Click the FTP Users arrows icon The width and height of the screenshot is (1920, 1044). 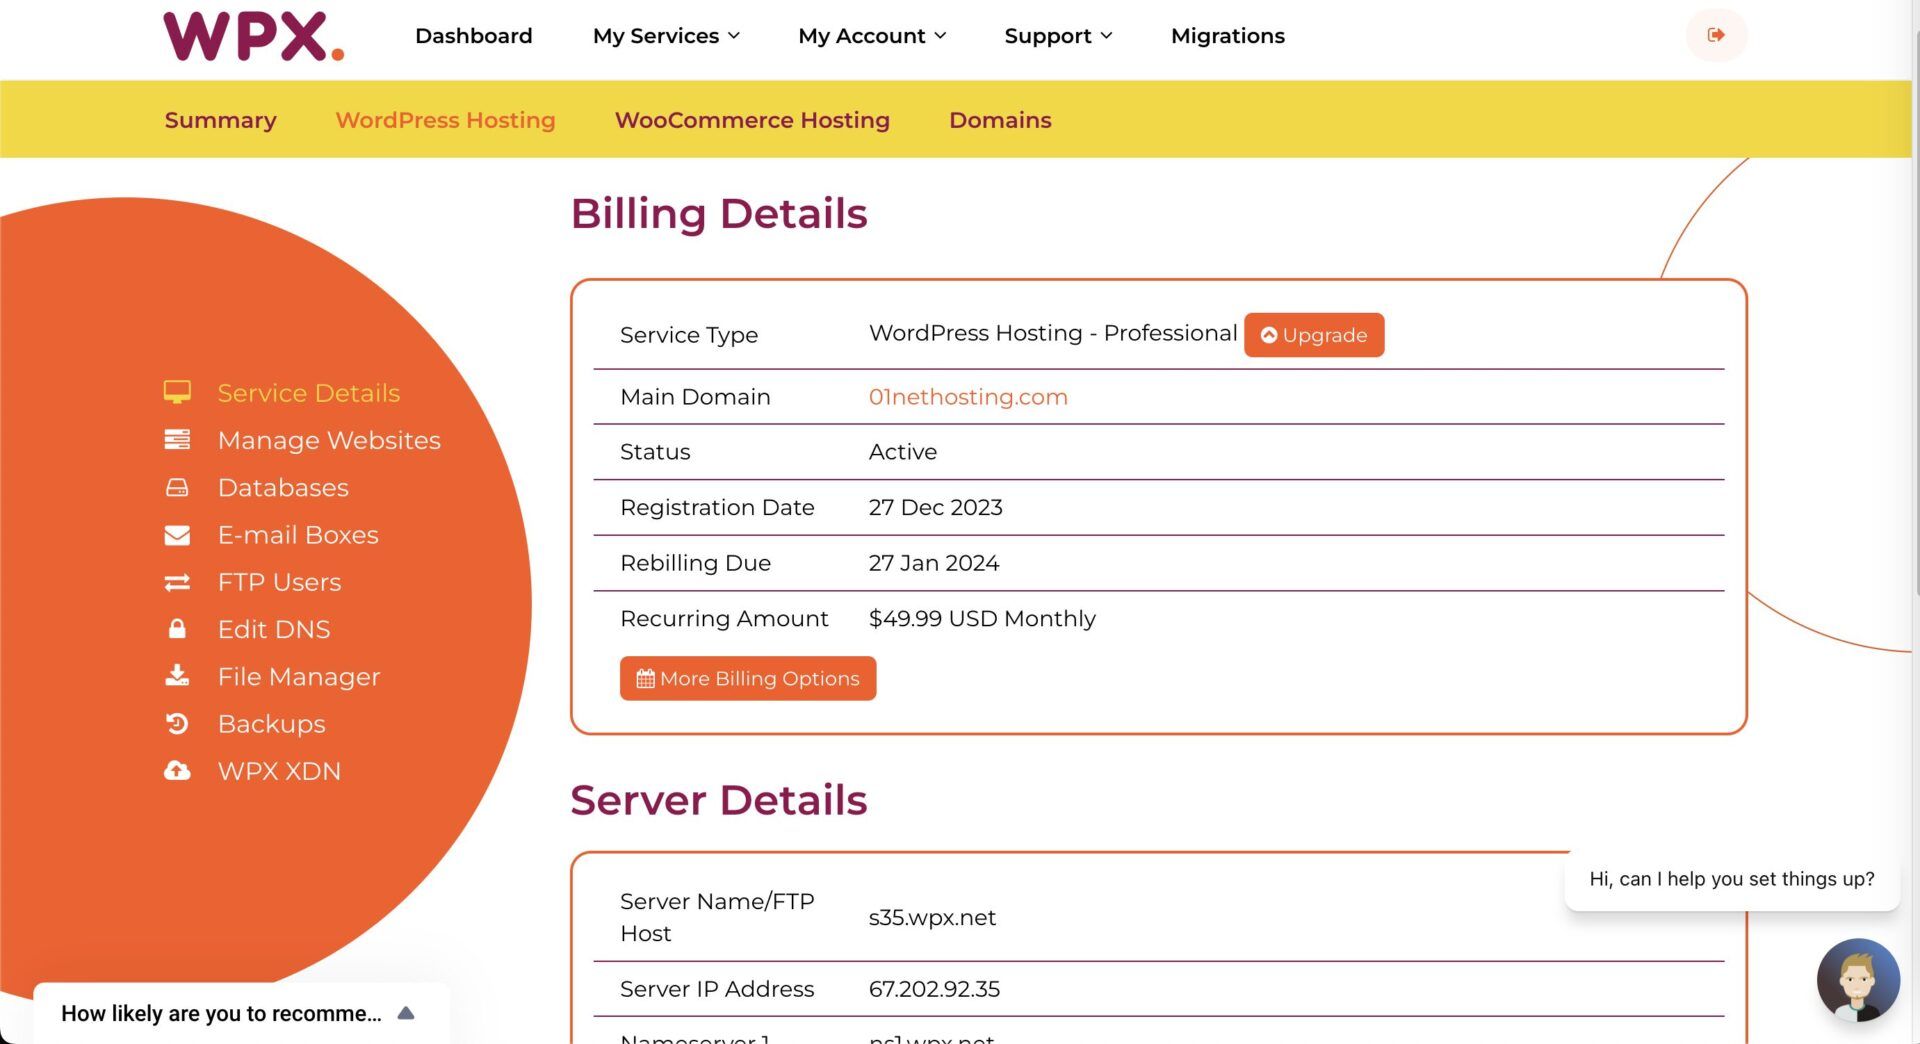177,582
